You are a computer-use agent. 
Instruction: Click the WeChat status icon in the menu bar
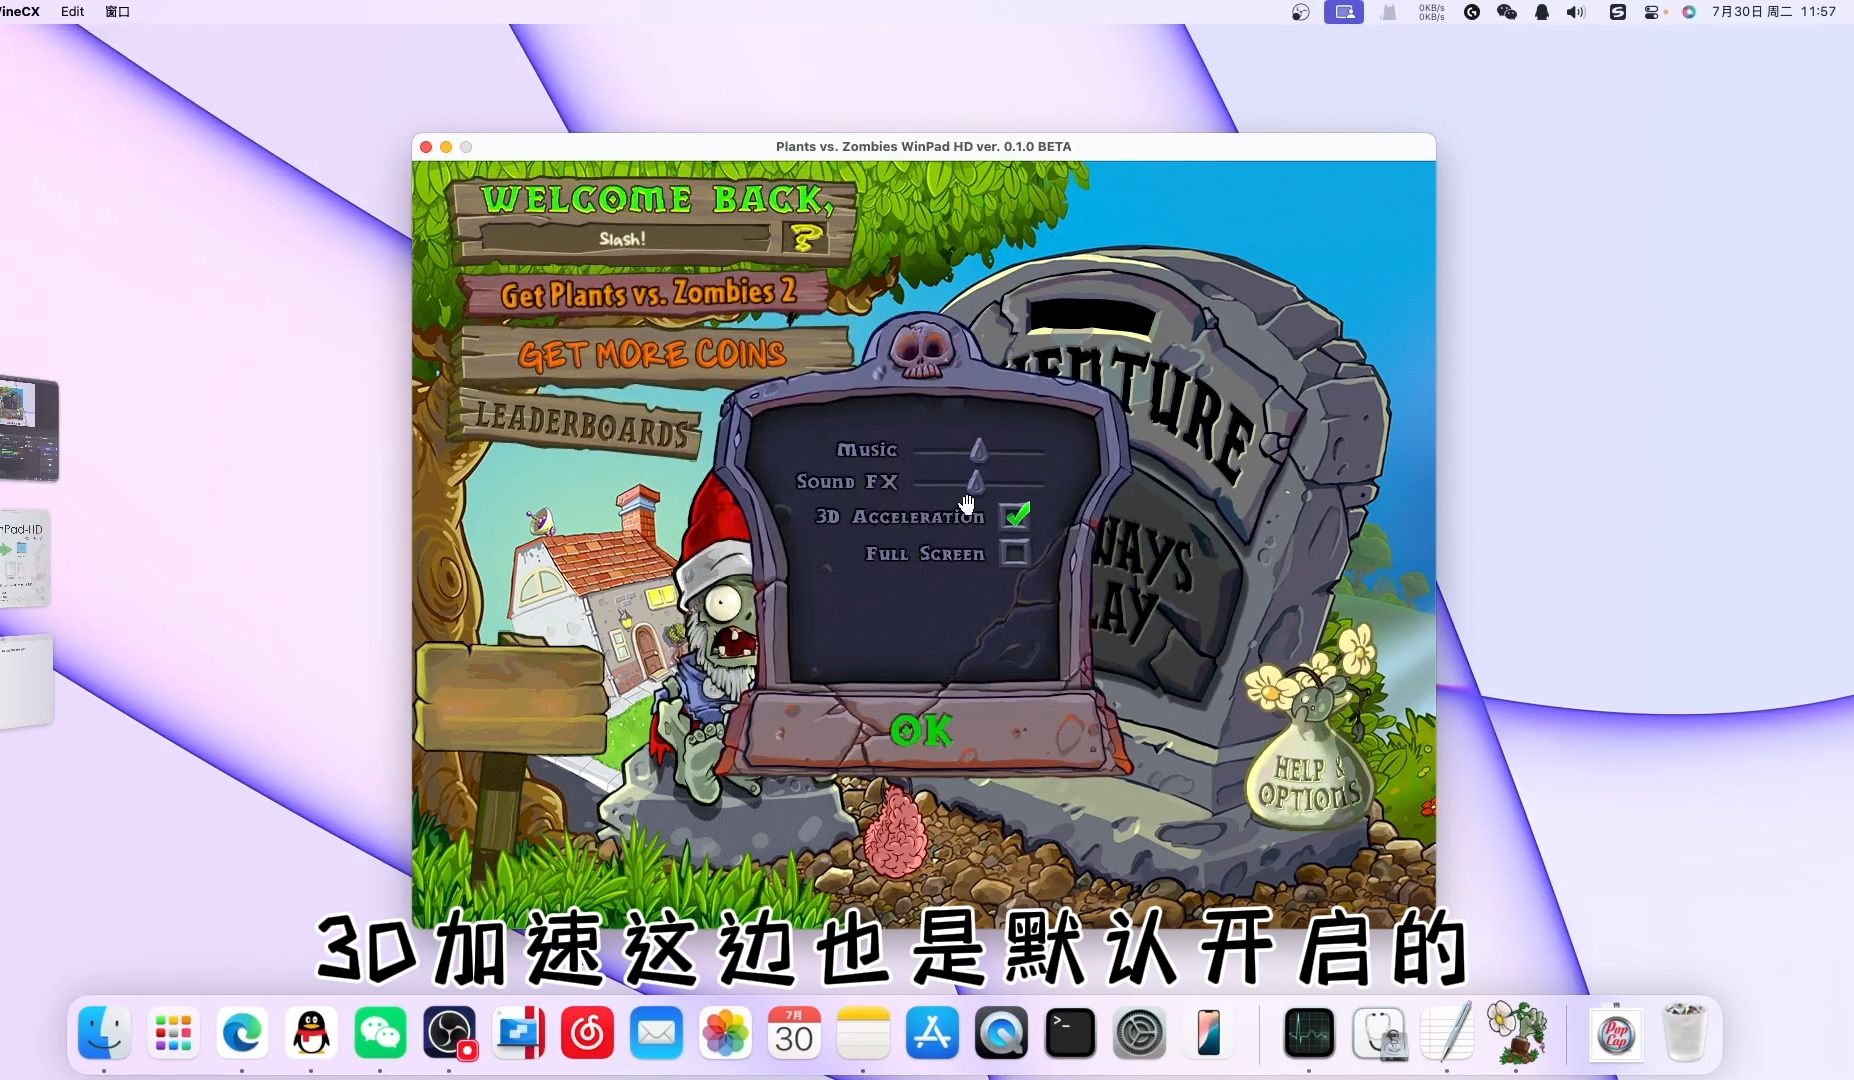pos(1507,12)
